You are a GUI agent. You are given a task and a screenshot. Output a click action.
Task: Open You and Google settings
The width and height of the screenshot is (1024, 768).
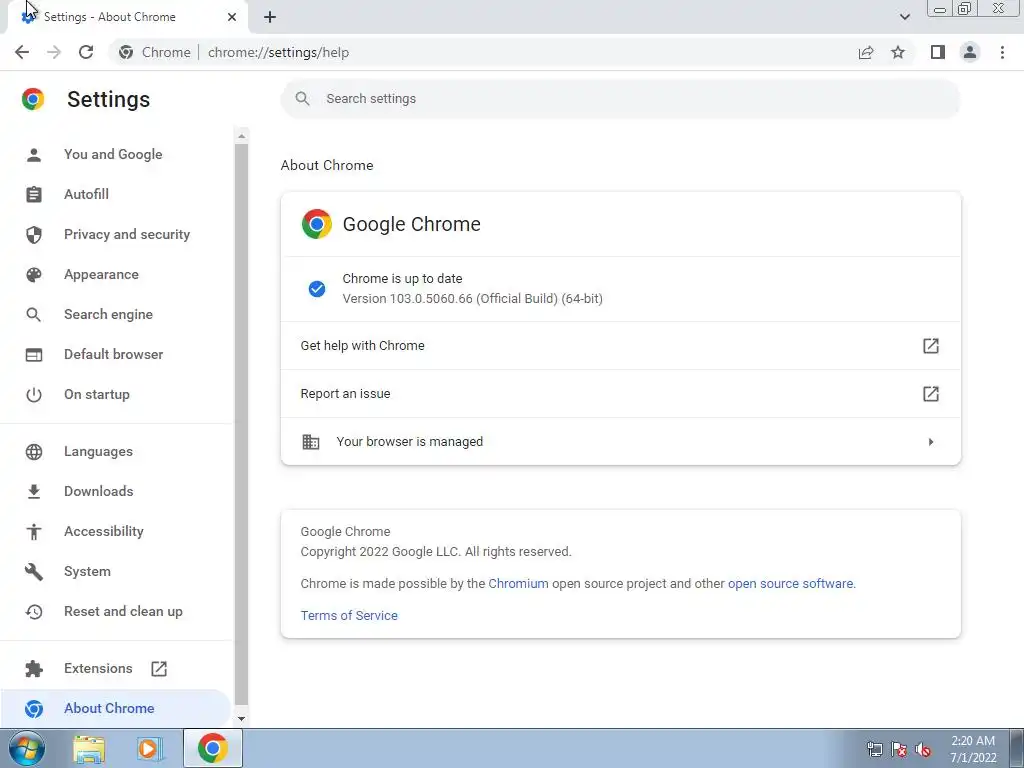click(x=113, y=154)
